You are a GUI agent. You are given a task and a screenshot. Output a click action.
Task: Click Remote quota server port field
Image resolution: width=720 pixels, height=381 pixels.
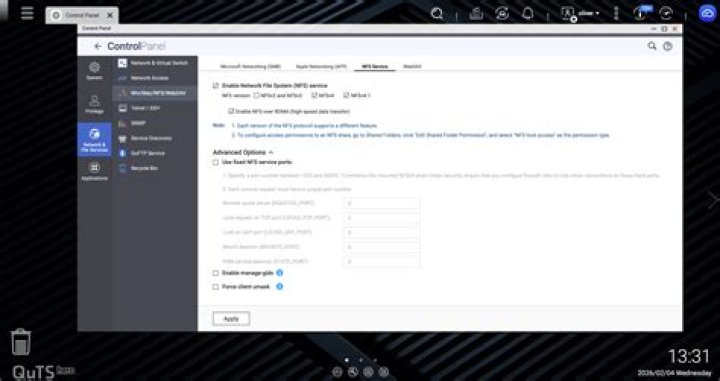tap(381, 203)
